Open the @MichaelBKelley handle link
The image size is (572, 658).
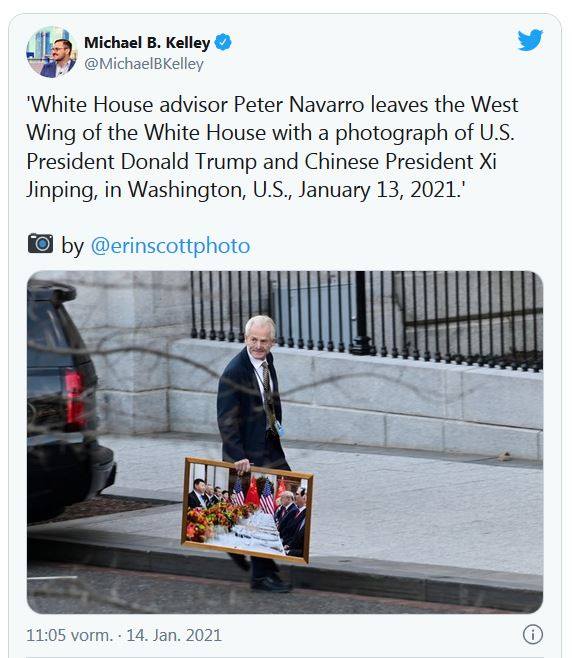click(x=144, y=64)
